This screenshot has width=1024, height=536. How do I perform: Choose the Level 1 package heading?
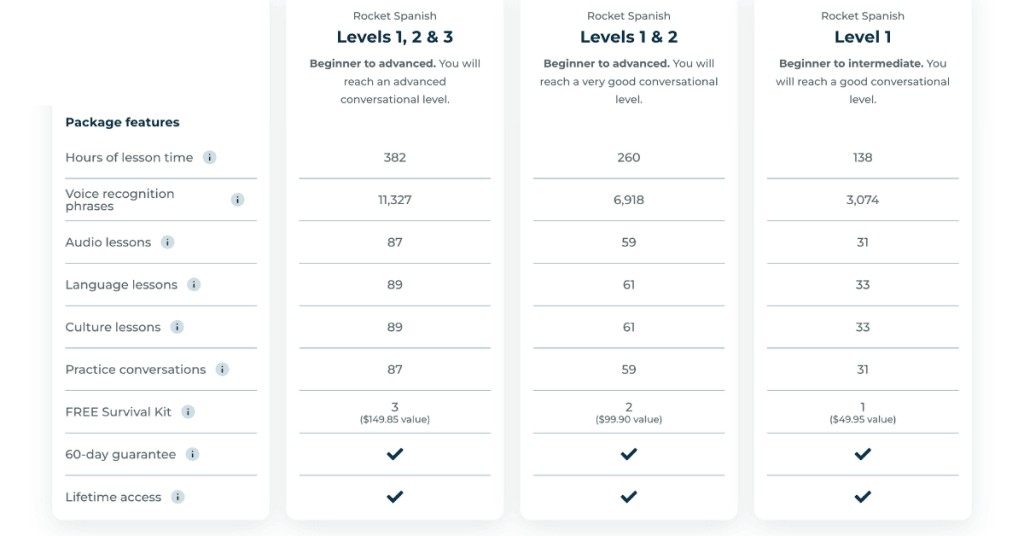pyautogui.click(x=863, y=37)
